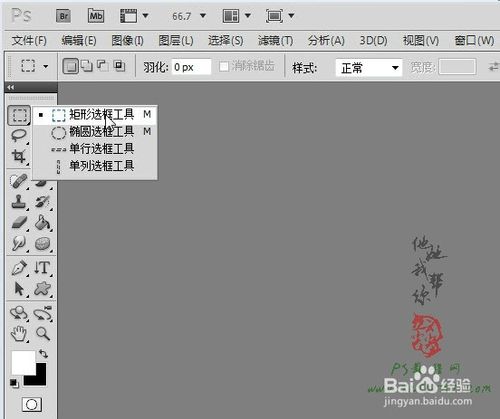
Task: Toggle the 消除锯齿 anti-alias checkbox
Action: 224,67
